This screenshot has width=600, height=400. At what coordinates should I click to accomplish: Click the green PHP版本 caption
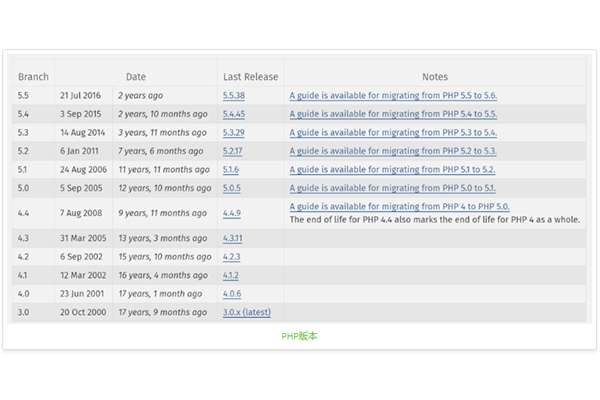pyautogui.click(x=299, y=336)
